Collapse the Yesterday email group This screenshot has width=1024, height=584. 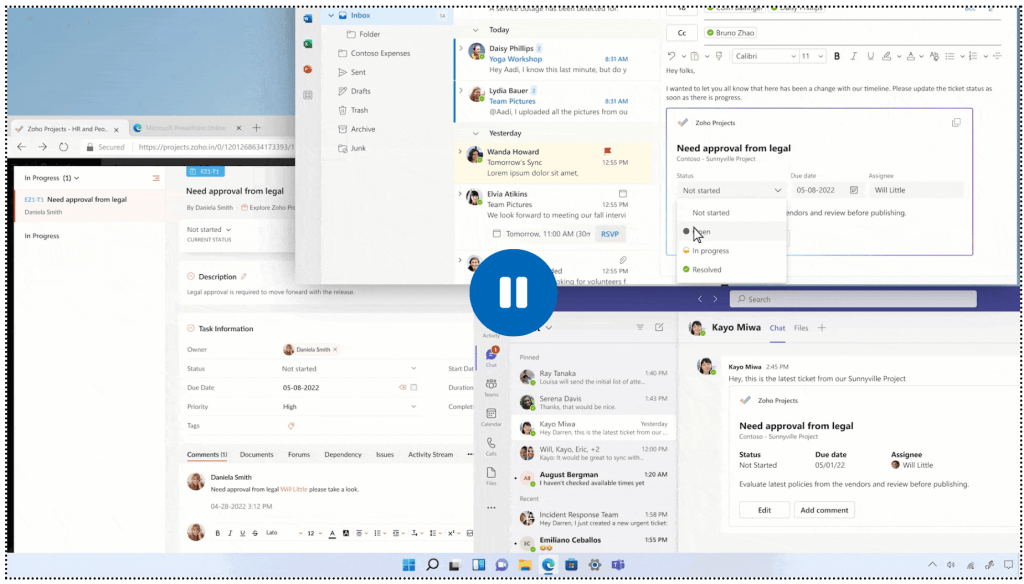pos(475,133)
